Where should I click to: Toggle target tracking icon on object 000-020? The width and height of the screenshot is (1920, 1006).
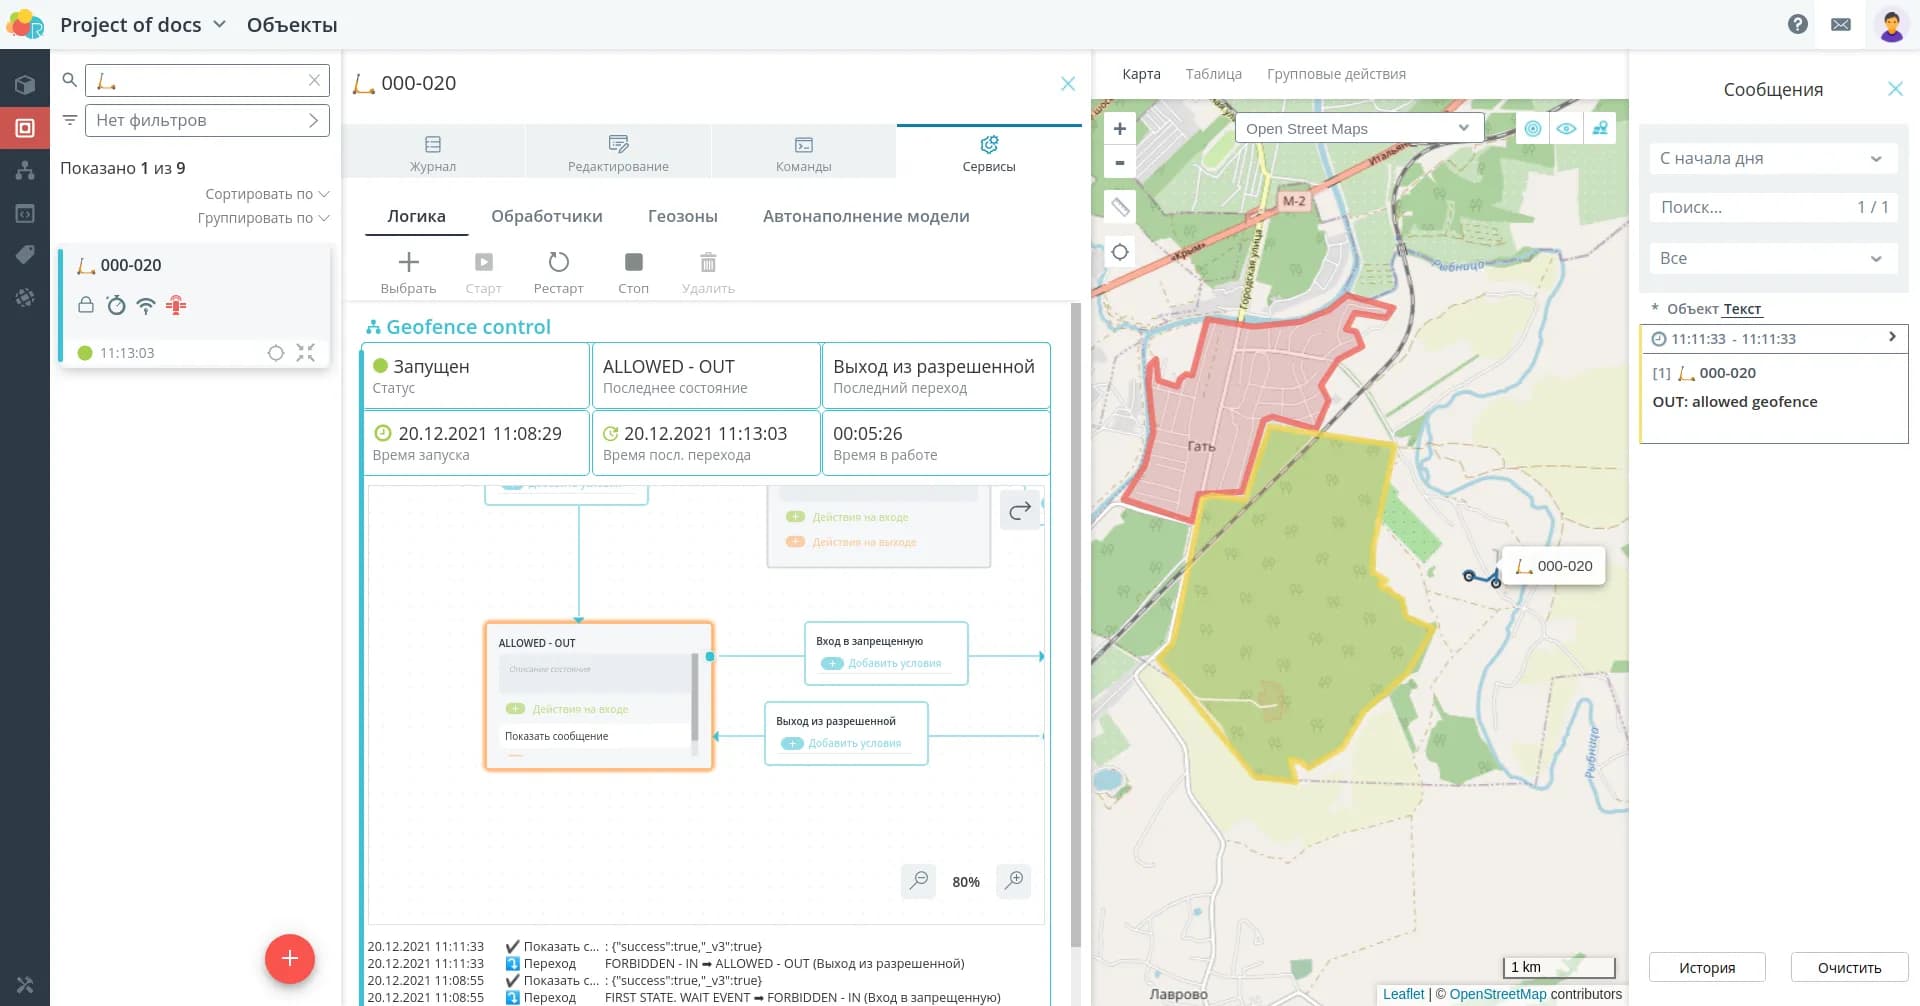click(276, 353)
